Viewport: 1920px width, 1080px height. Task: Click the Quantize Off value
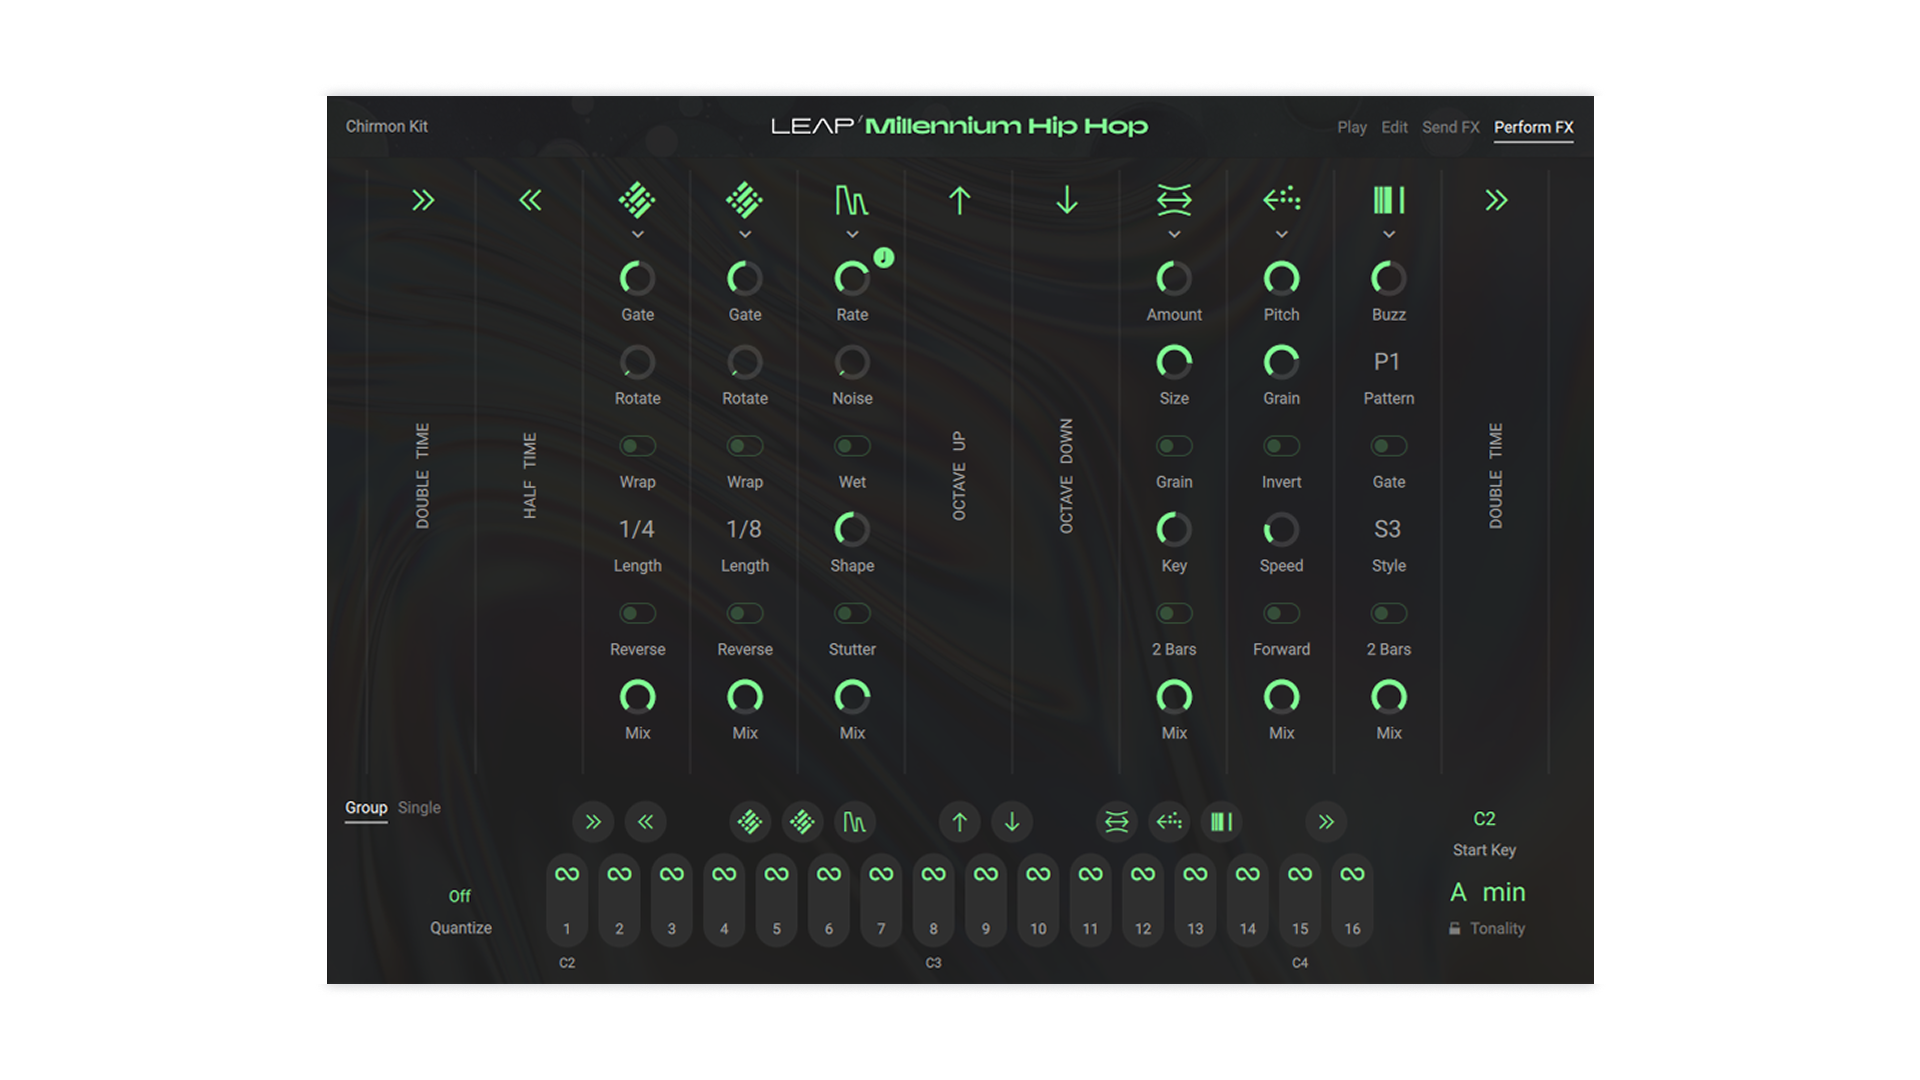(x=459, y=896)
